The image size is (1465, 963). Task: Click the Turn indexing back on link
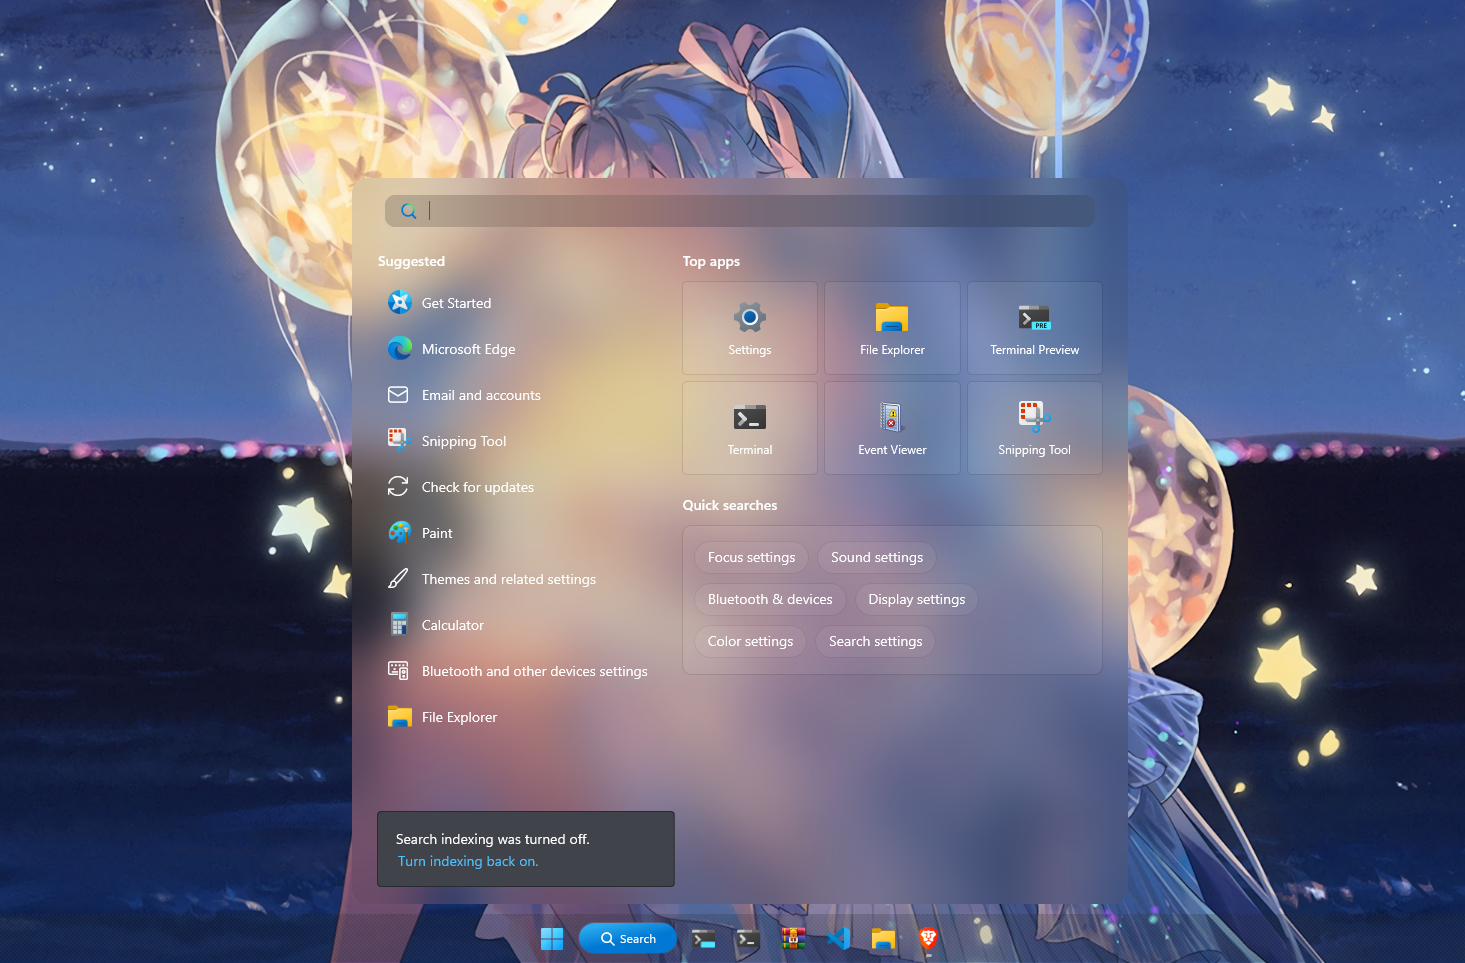[x=468, y=861]
